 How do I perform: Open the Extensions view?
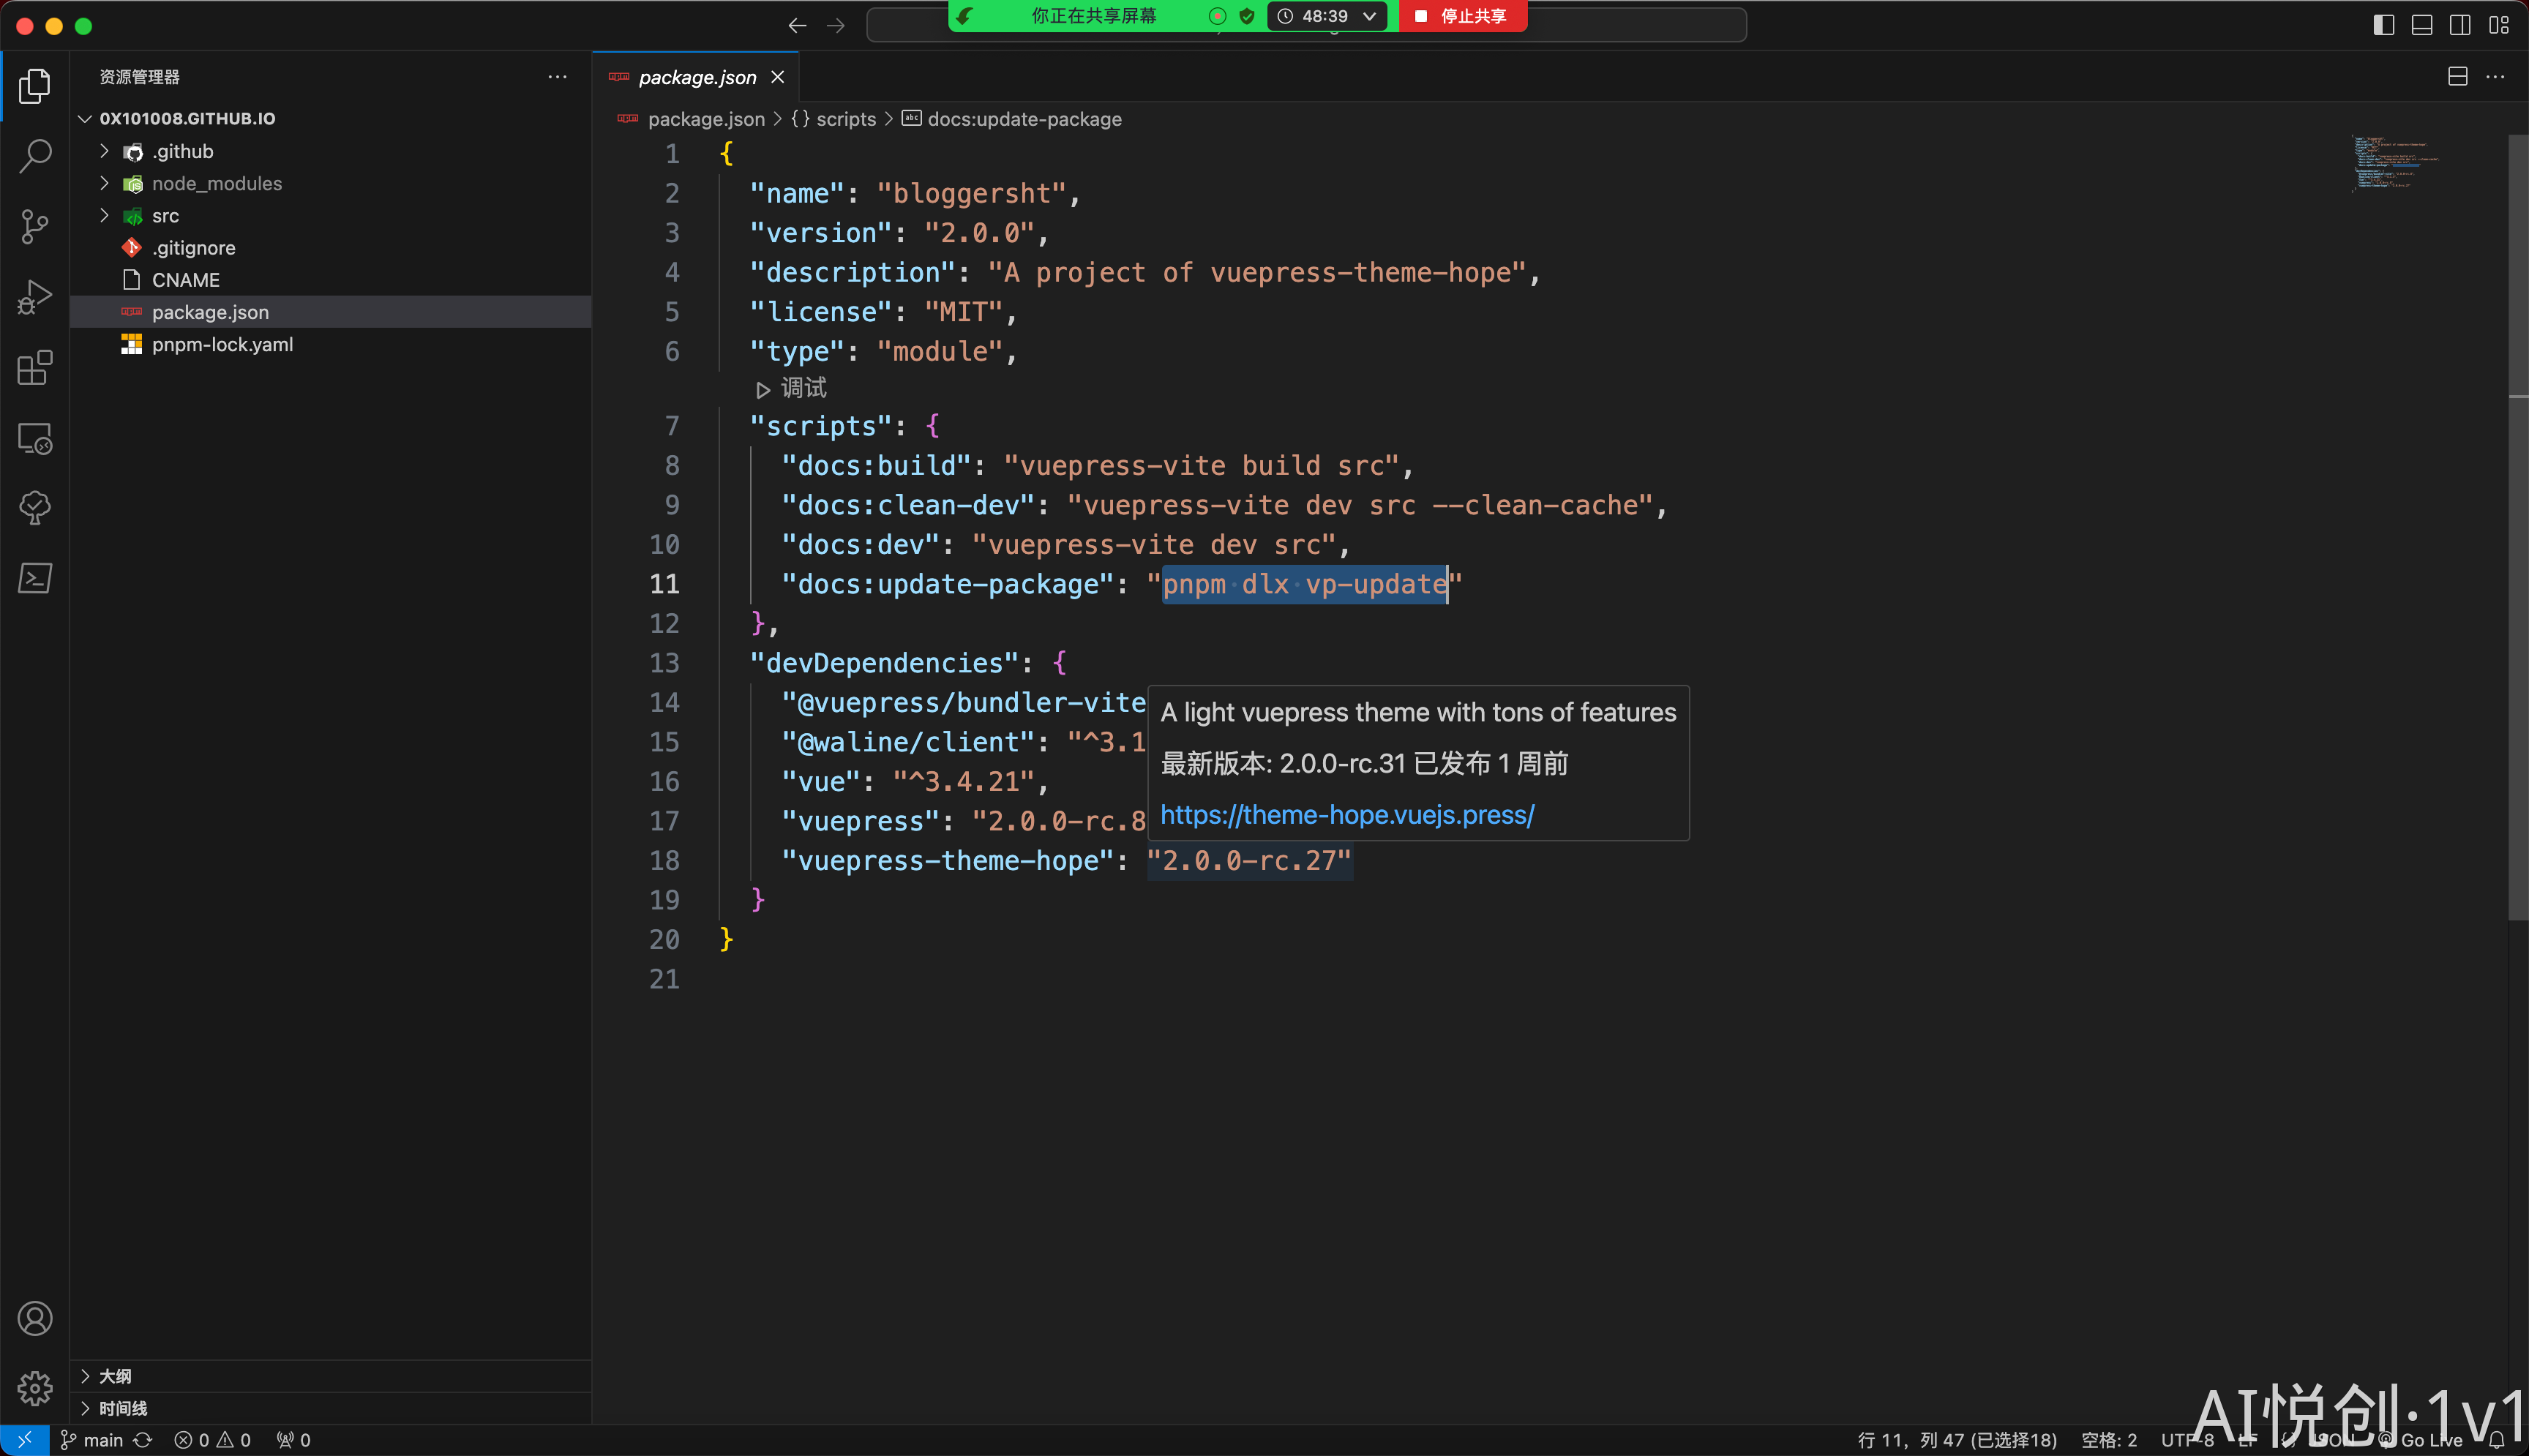(35, 368)
